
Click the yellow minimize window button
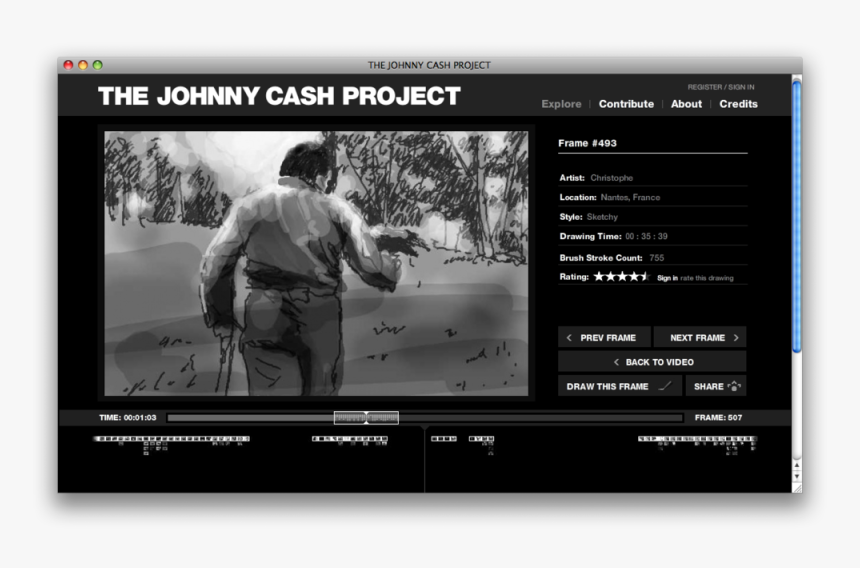83,65
